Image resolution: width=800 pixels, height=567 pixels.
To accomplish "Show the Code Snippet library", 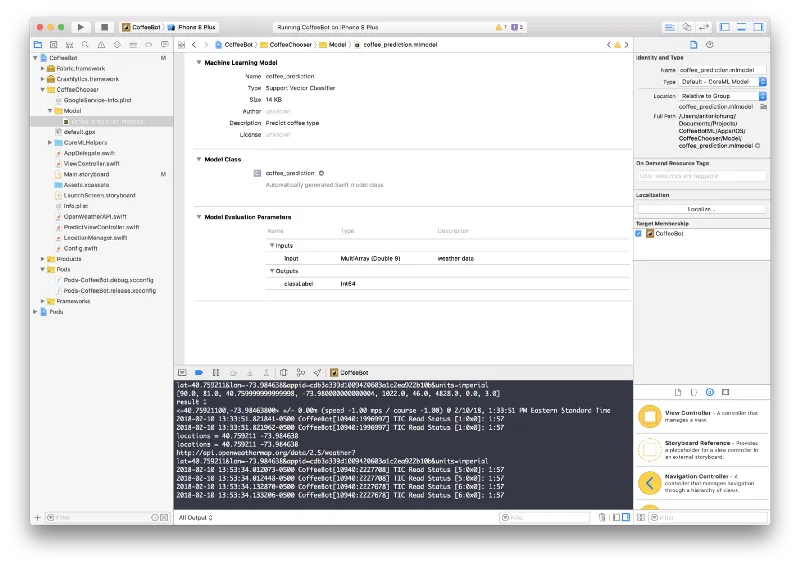I will 693,392.
